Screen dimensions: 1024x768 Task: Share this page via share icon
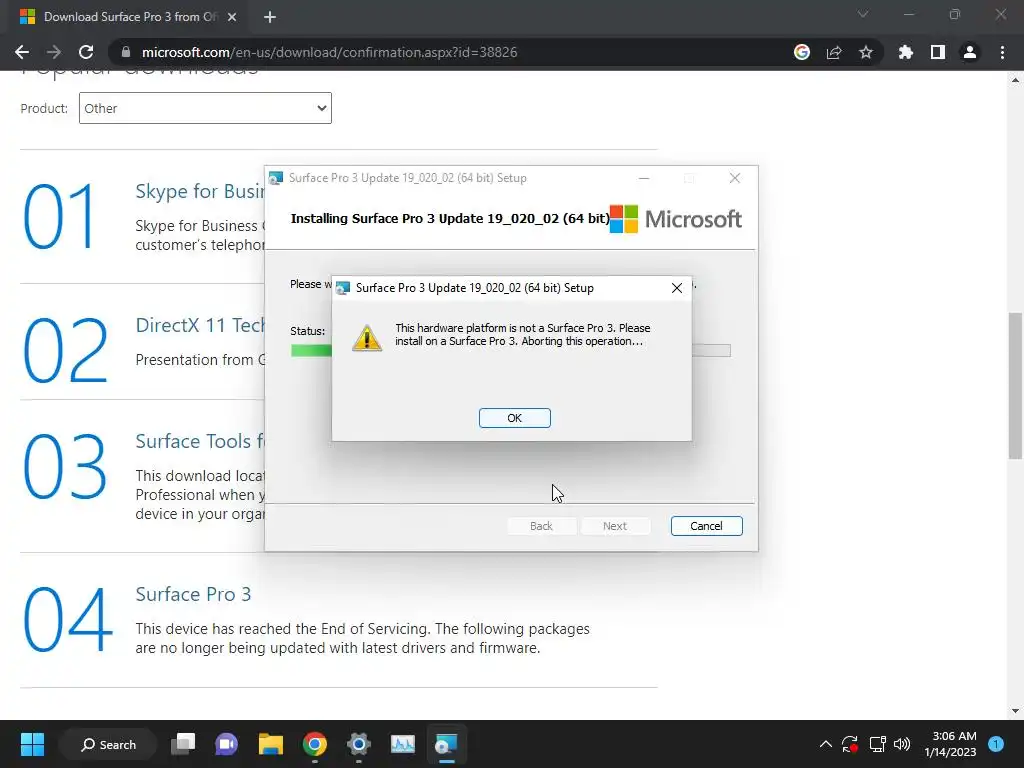coord(834,52)
